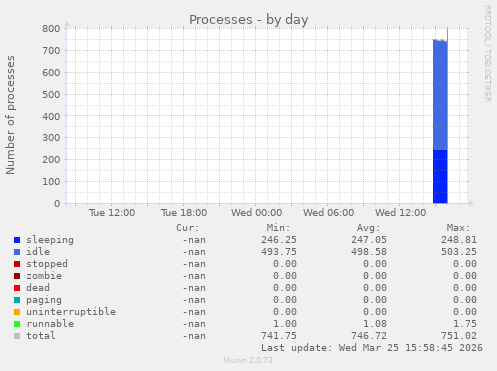Click the 'Avg:' column header
The height and width of the screenshot is (371, 497).
coord(368,228)
